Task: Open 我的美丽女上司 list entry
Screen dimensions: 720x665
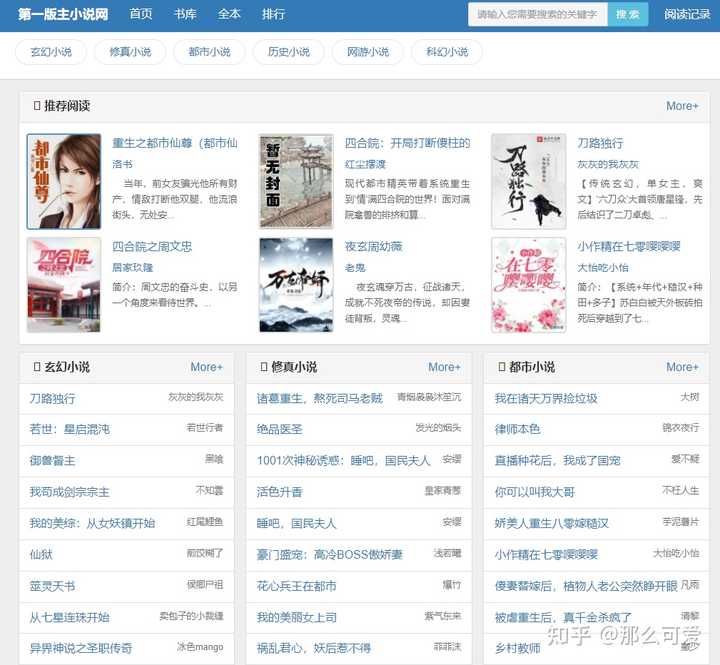Action: tap(297, 617)
